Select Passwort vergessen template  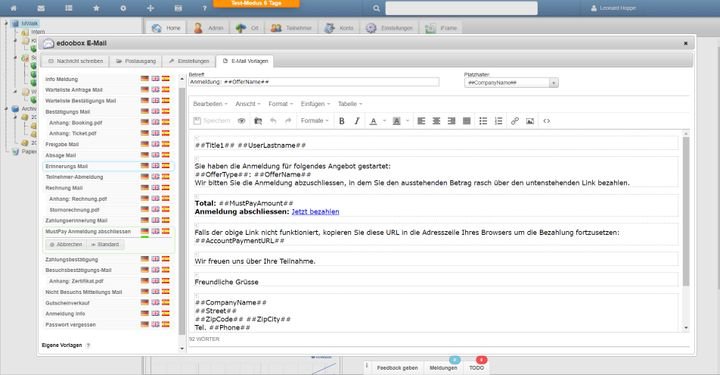point(71,325)
